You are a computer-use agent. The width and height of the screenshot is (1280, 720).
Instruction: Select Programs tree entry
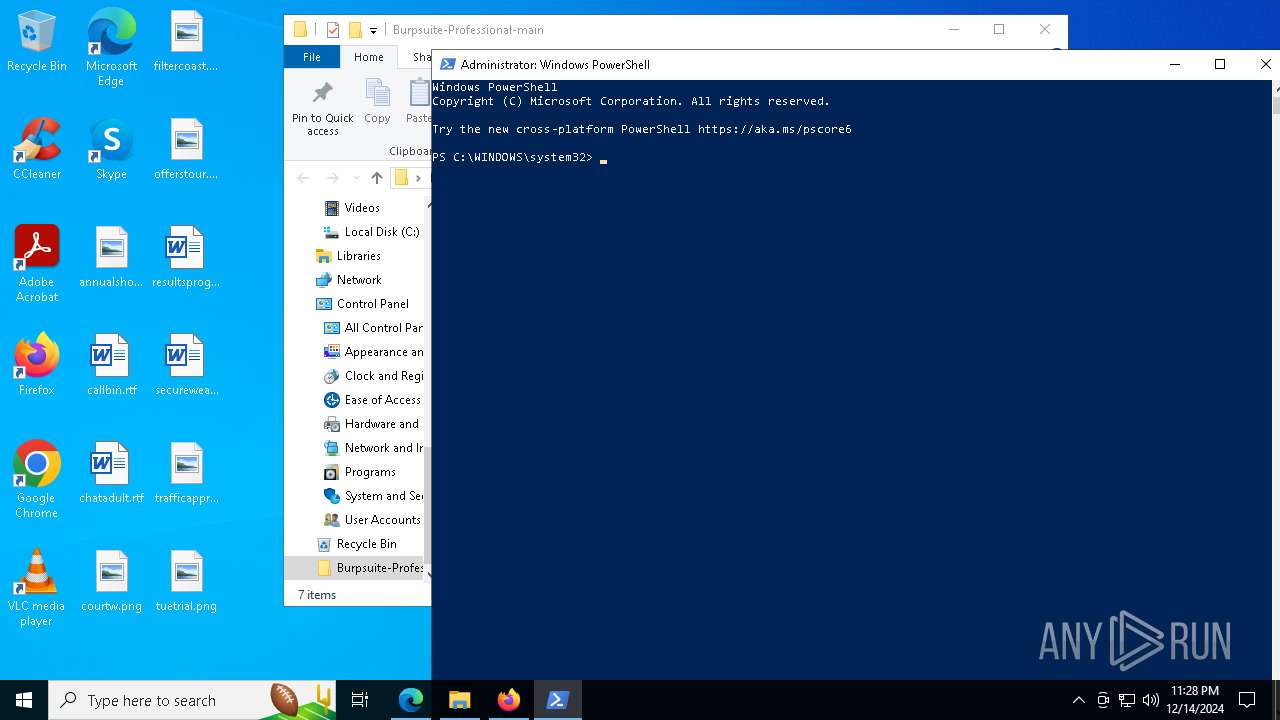[x=370, y=472]
